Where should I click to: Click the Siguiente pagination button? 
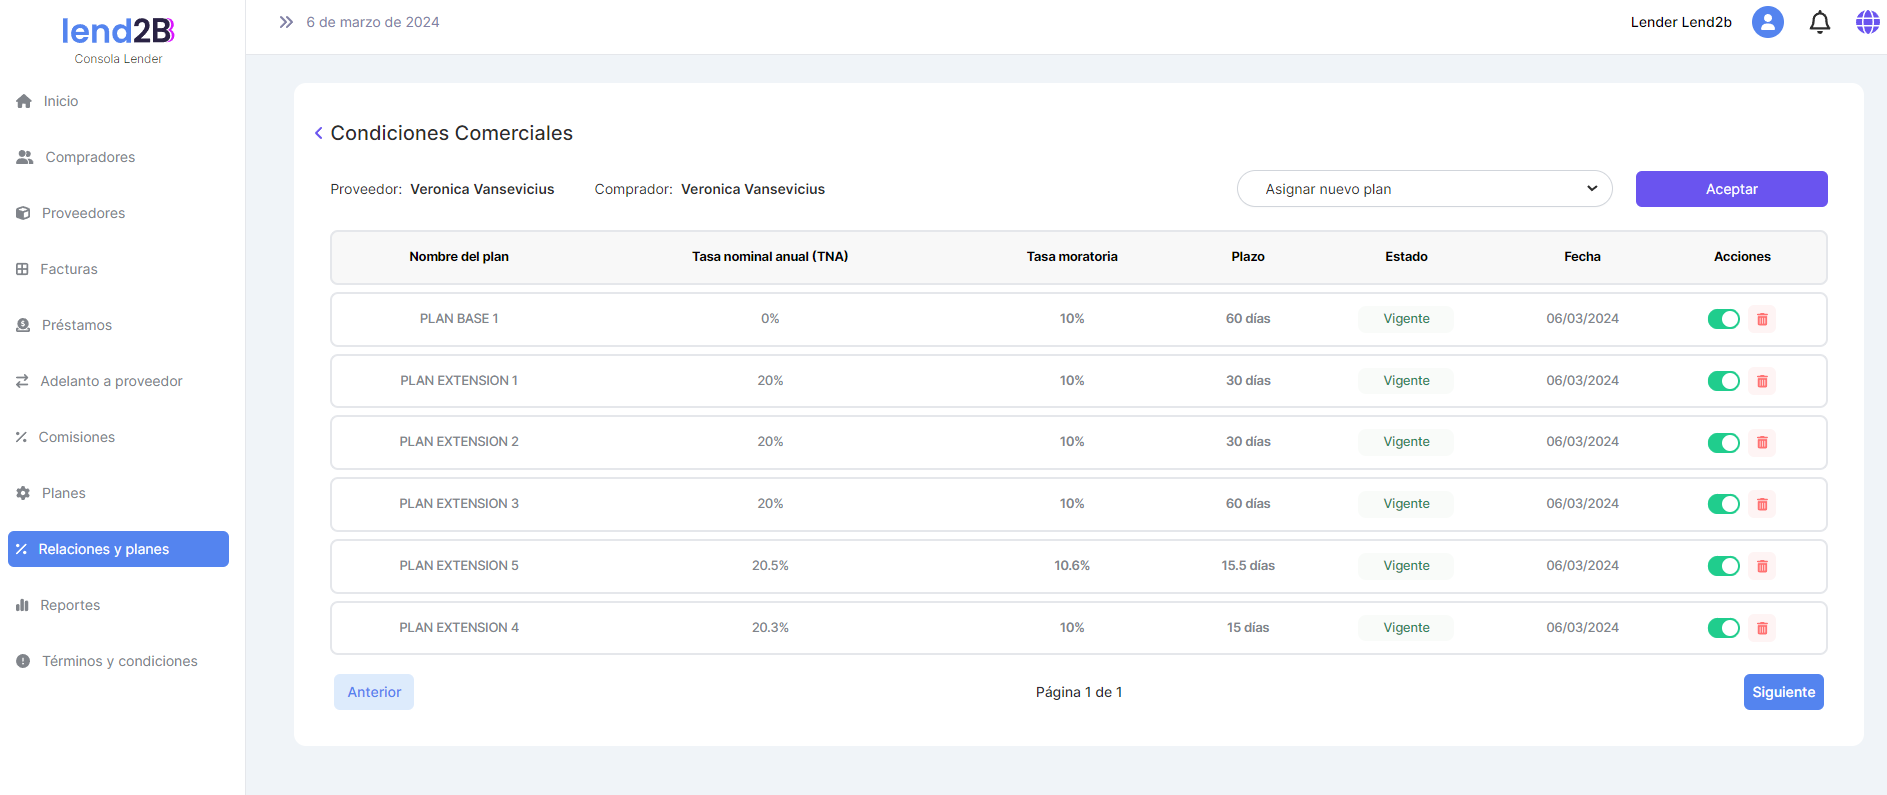point(1783,692)
